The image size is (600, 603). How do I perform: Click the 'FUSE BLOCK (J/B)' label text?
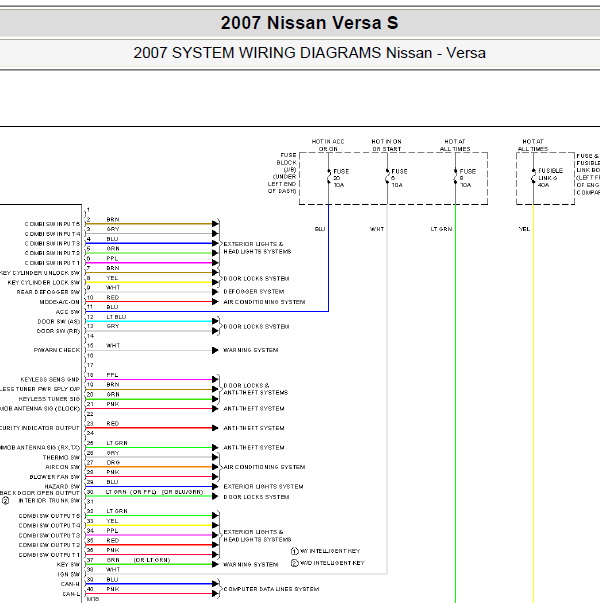click(x=286, y=162)
